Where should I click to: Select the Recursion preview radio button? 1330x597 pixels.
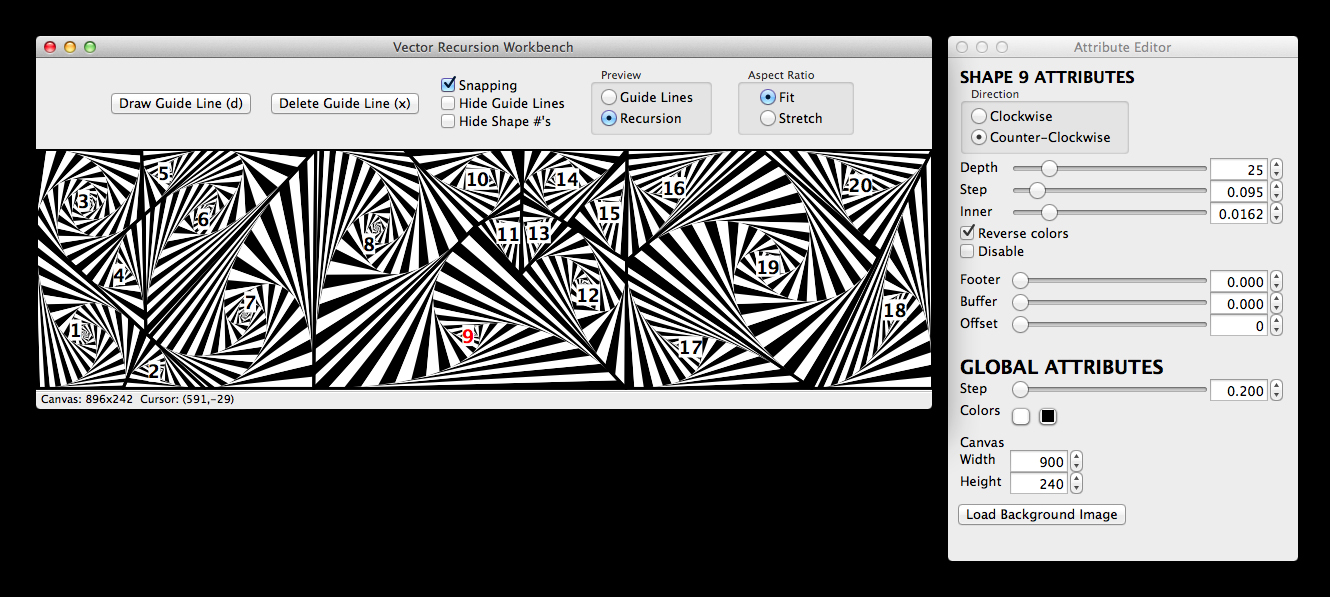point(609,118)
